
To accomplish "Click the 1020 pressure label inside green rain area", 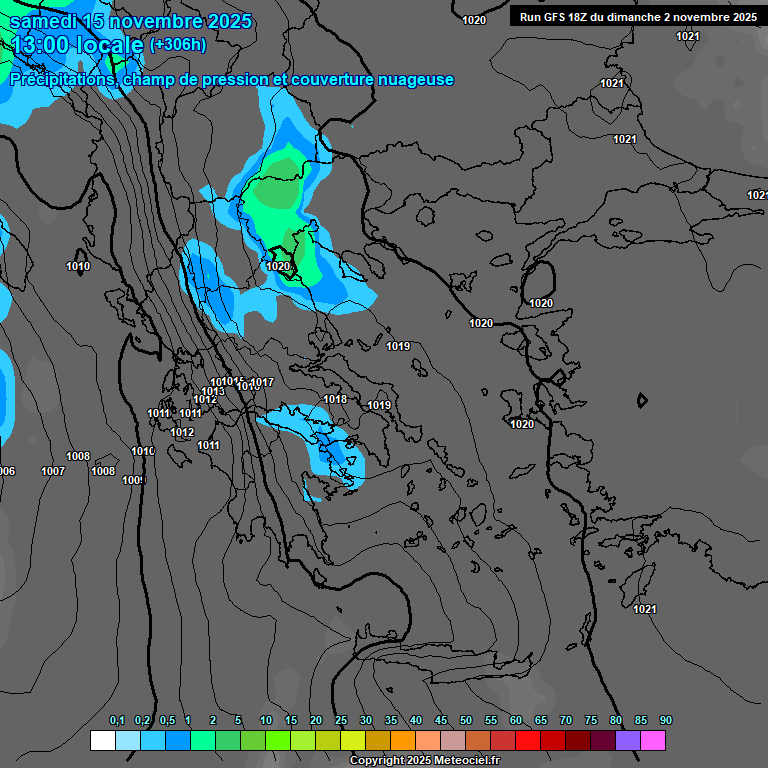I will (x=278, y=266).
